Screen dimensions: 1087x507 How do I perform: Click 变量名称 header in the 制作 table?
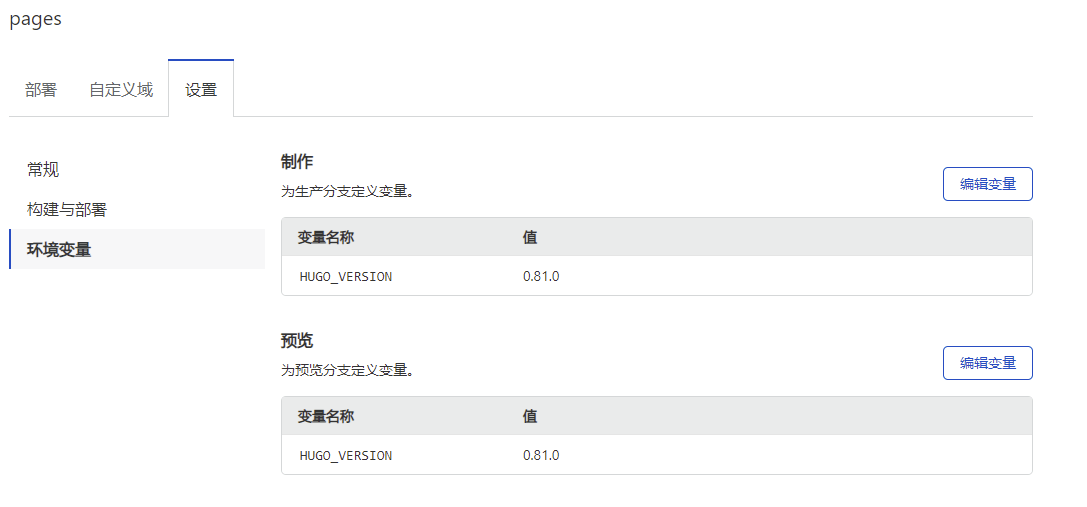pyautogui.click(x=326, y=237)
